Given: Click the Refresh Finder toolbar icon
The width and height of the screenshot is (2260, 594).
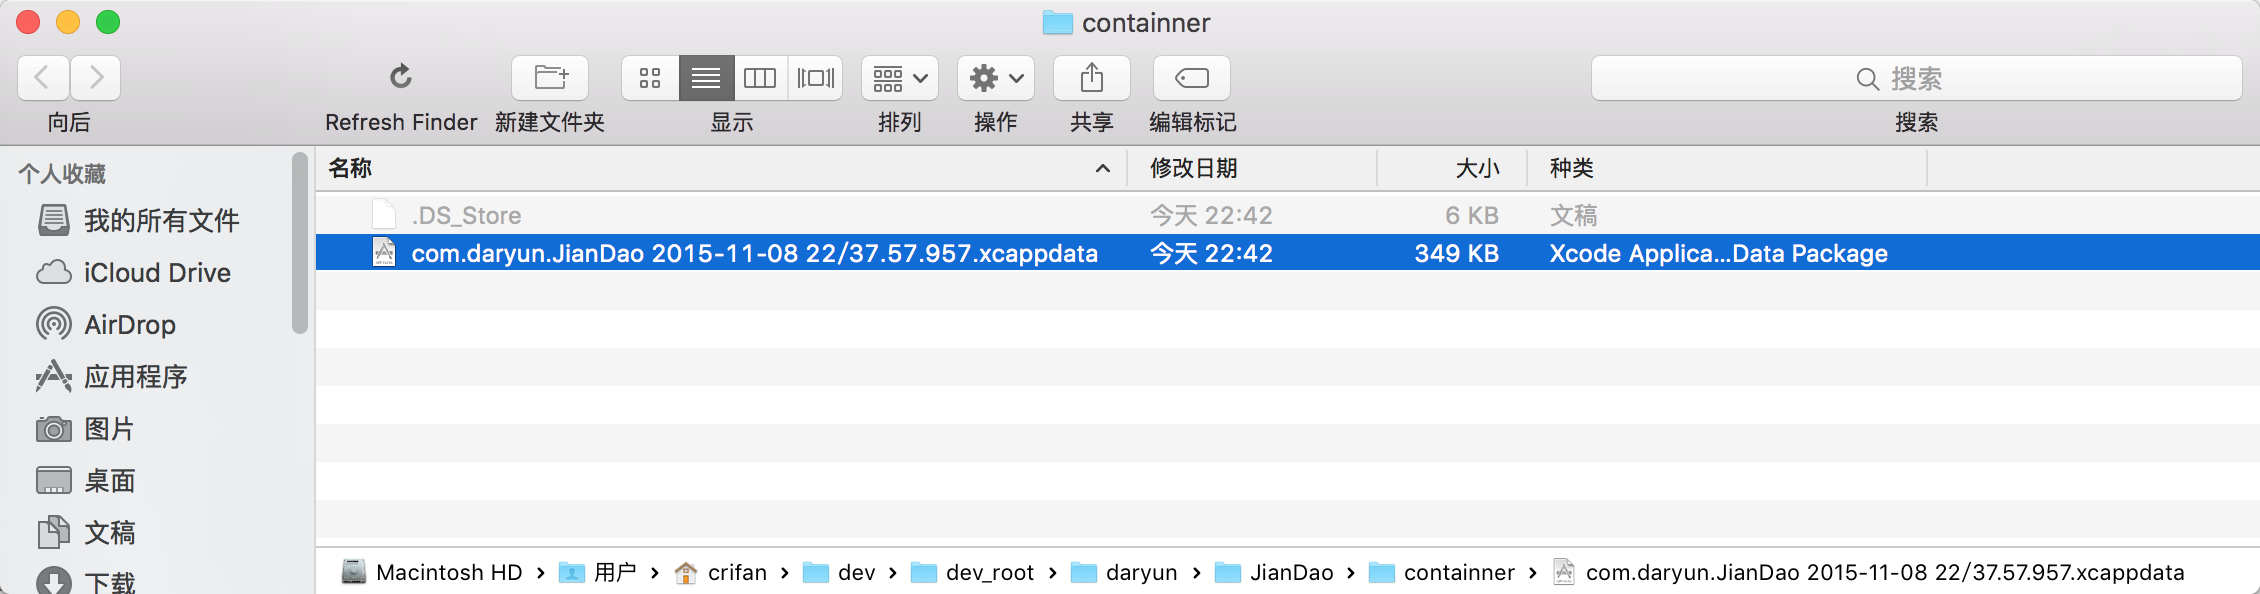Looking at the screenshot, I should coord(400,77).
